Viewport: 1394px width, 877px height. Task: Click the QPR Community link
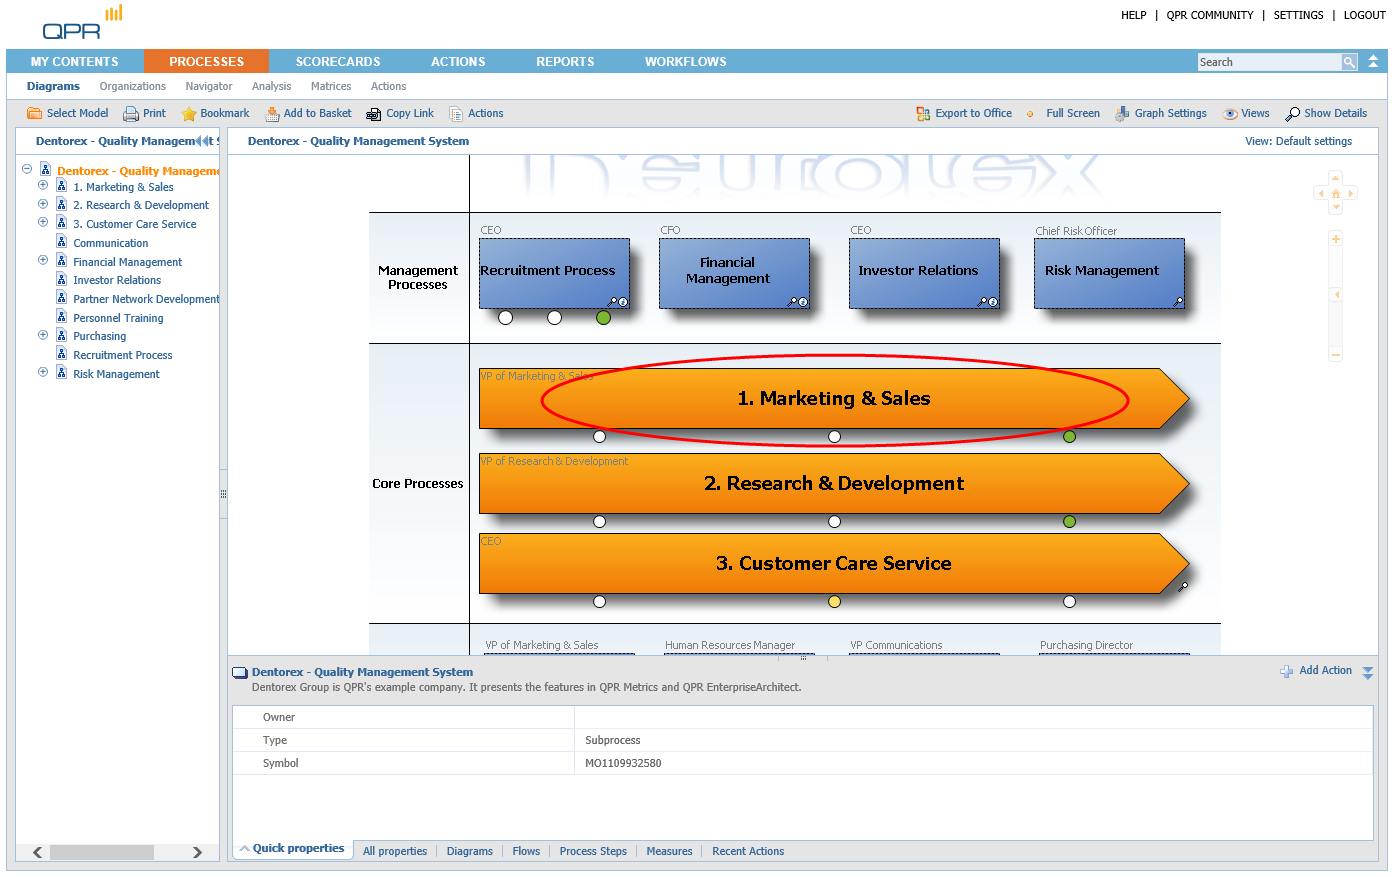[x=1209, y=15]
